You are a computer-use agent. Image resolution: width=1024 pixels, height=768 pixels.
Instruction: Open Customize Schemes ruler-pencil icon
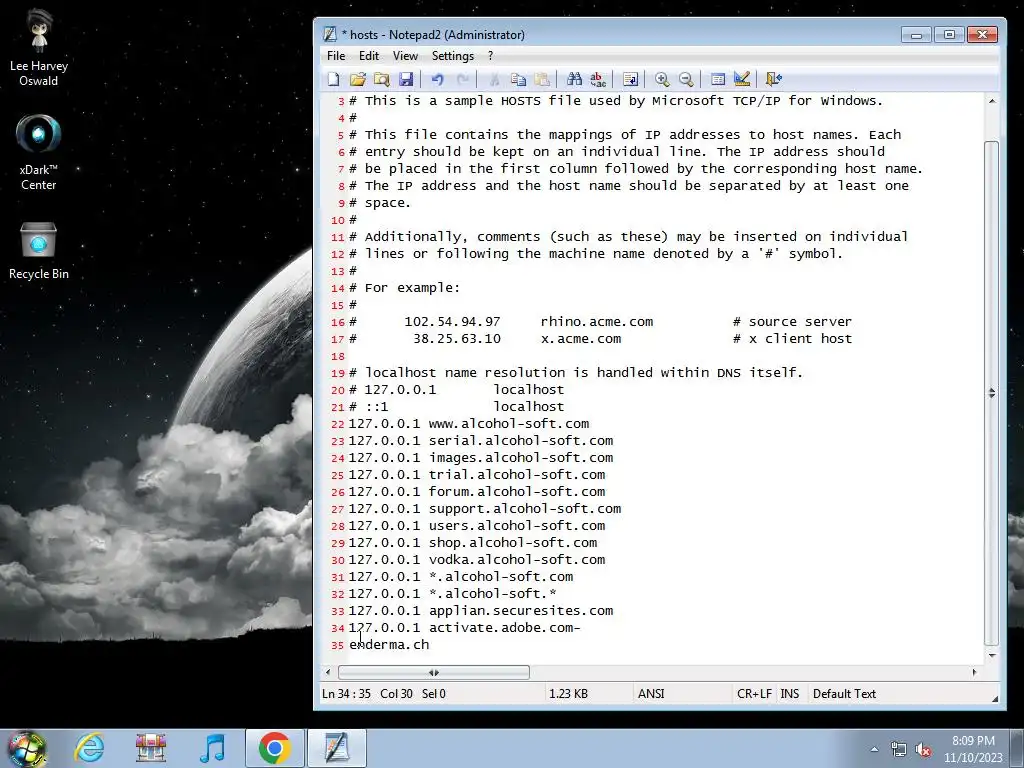tap(742, 79)
